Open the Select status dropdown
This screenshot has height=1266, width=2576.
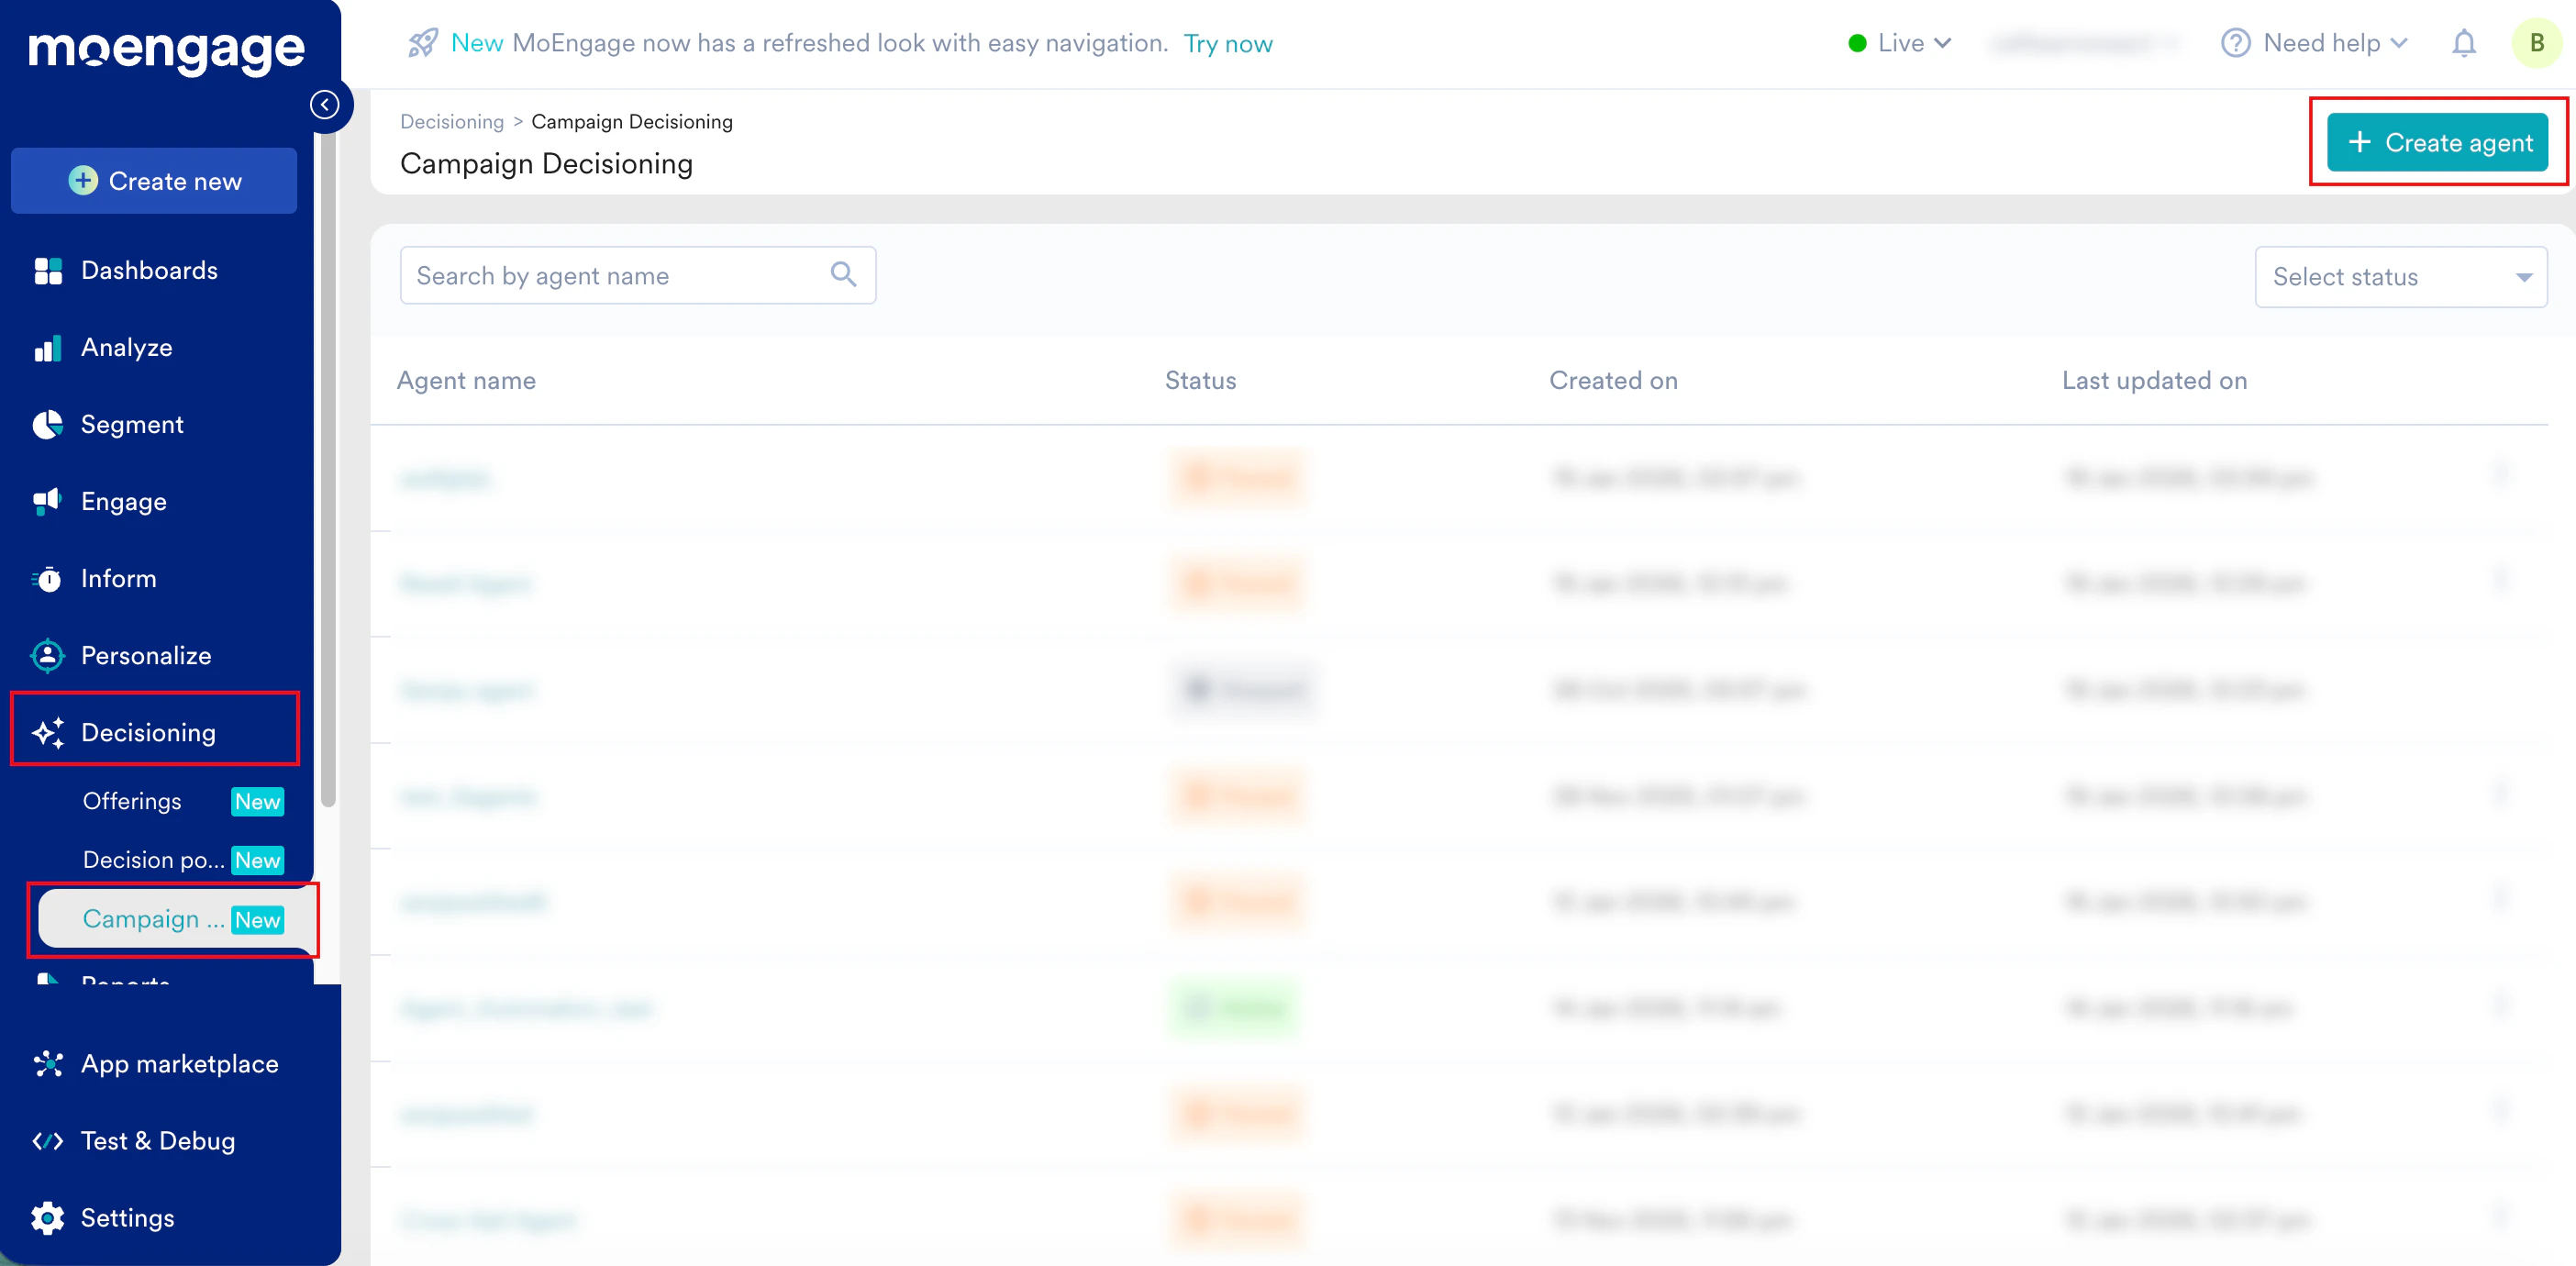tap(2399, 277)
